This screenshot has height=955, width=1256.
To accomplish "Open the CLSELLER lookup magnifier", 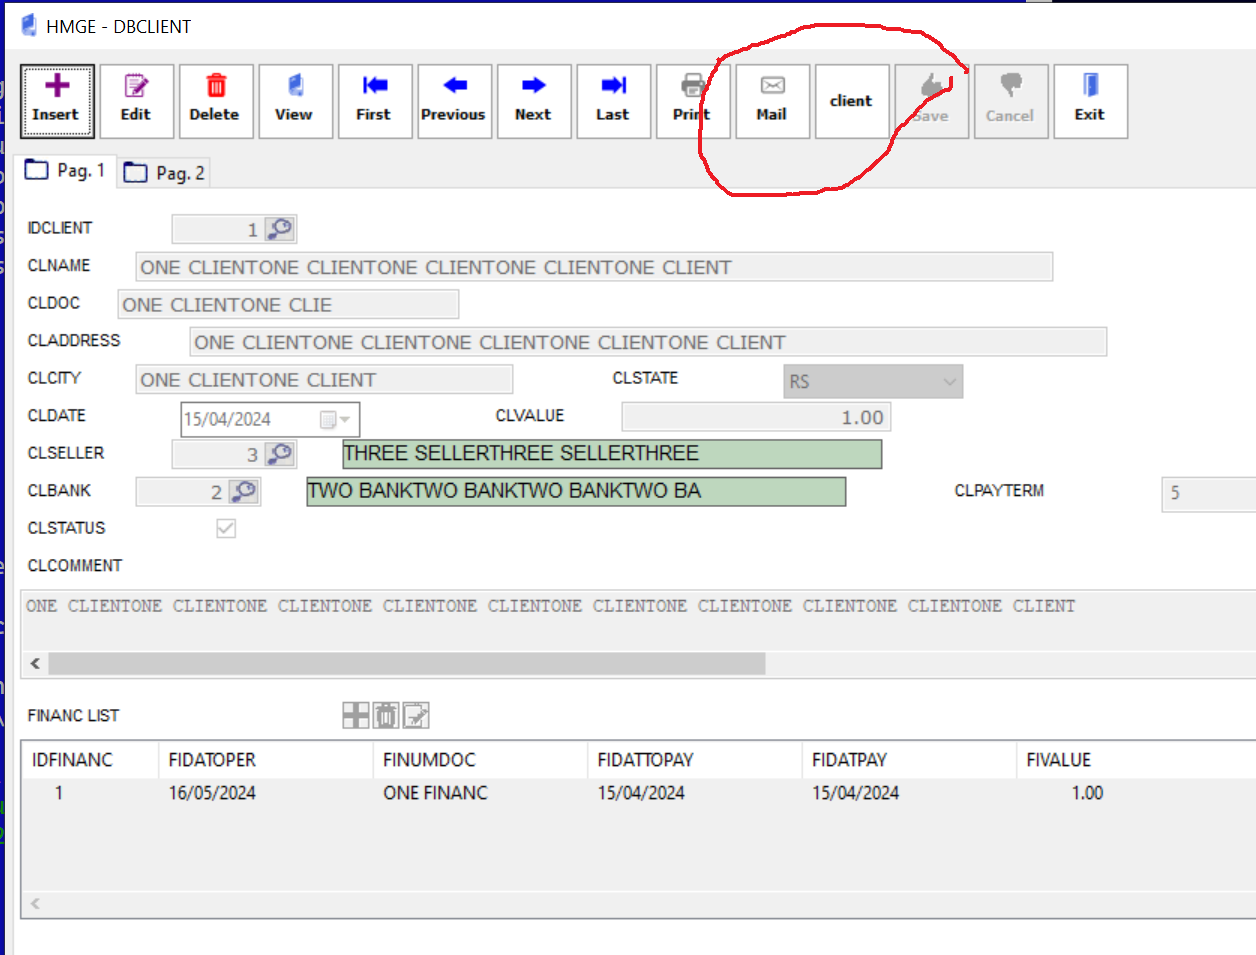I will pyautogui.click(x=281, y=454).
